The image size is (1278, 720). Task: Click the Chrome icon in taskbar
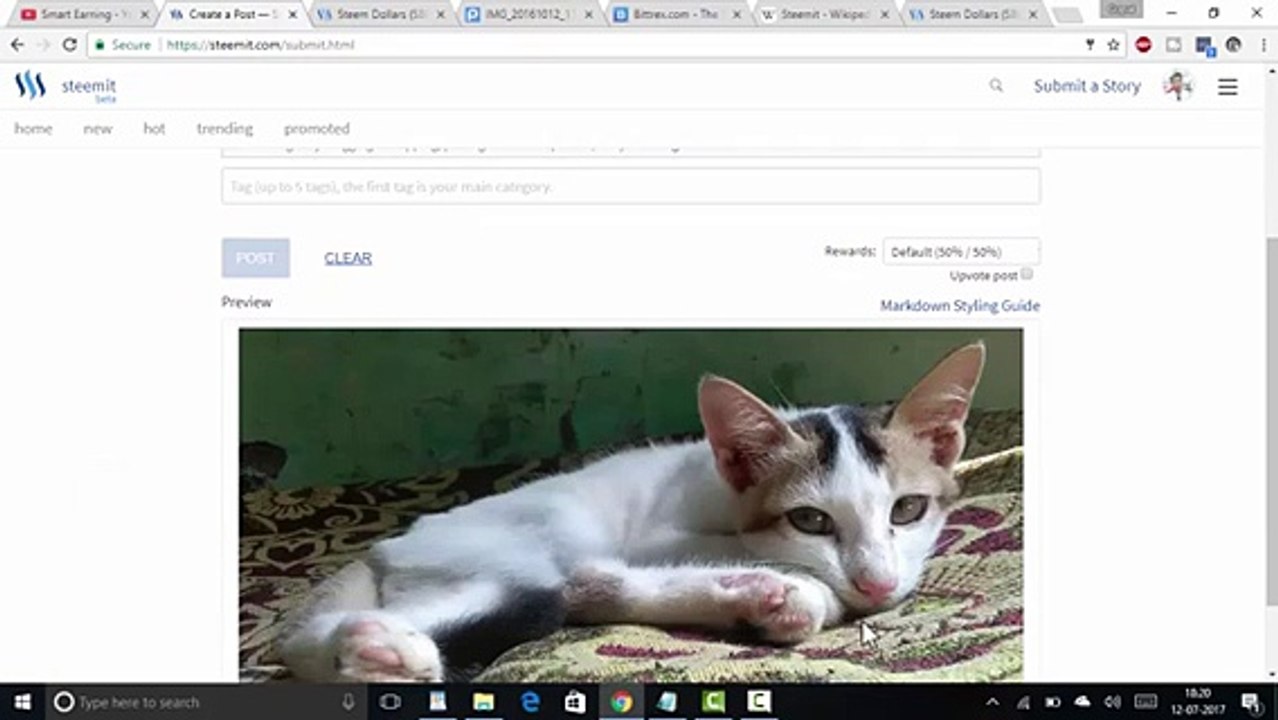(621, 702)
